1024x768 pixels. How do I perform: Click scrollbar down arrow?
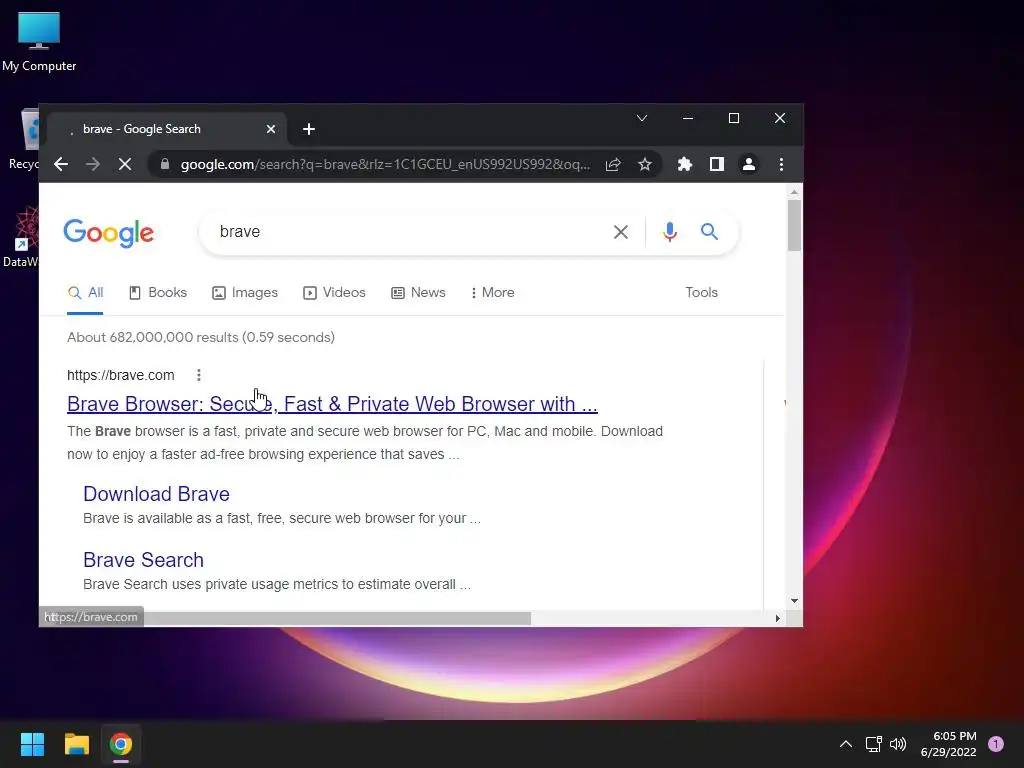click(x=794, y=601)
